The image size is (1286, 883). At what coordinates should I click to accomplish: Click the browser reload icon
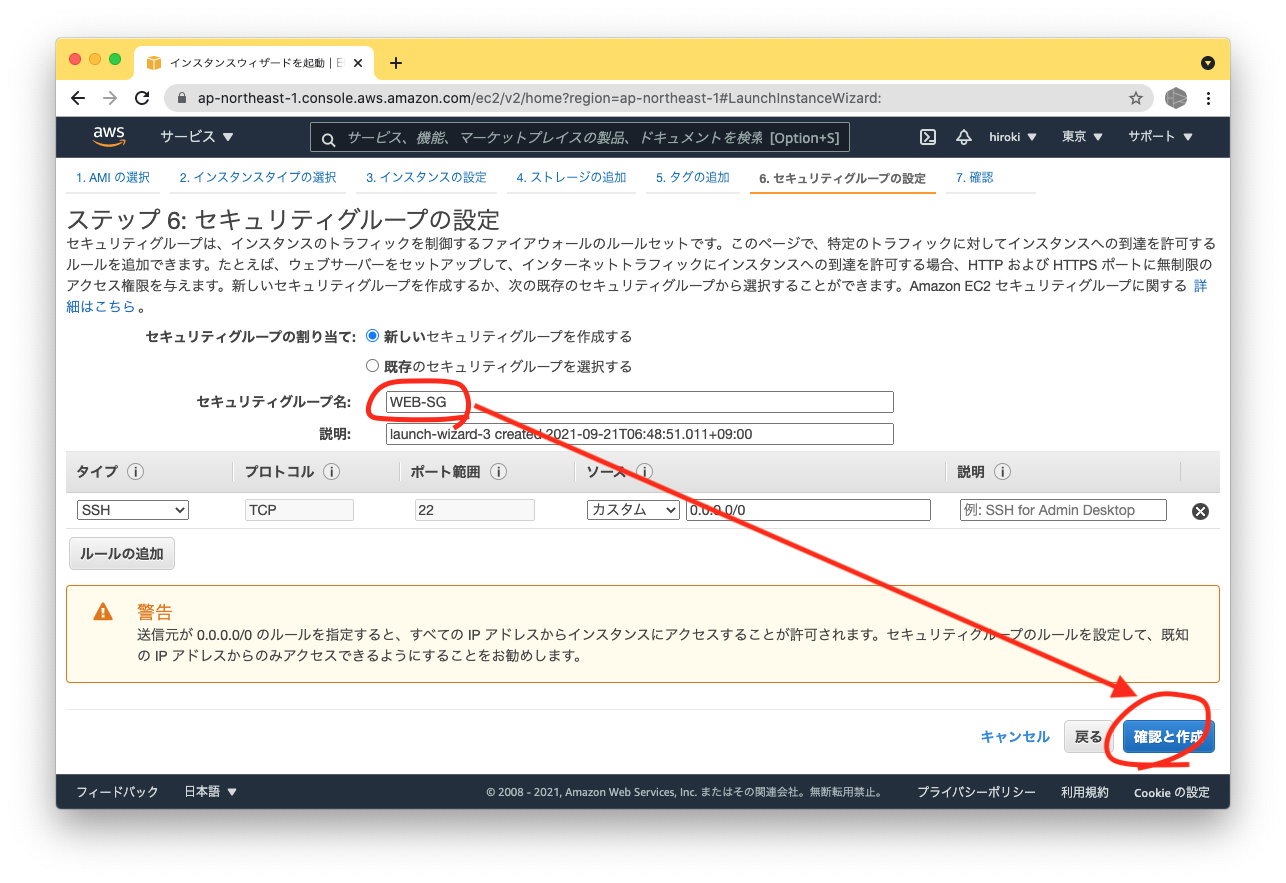click(x=142, y=99)
